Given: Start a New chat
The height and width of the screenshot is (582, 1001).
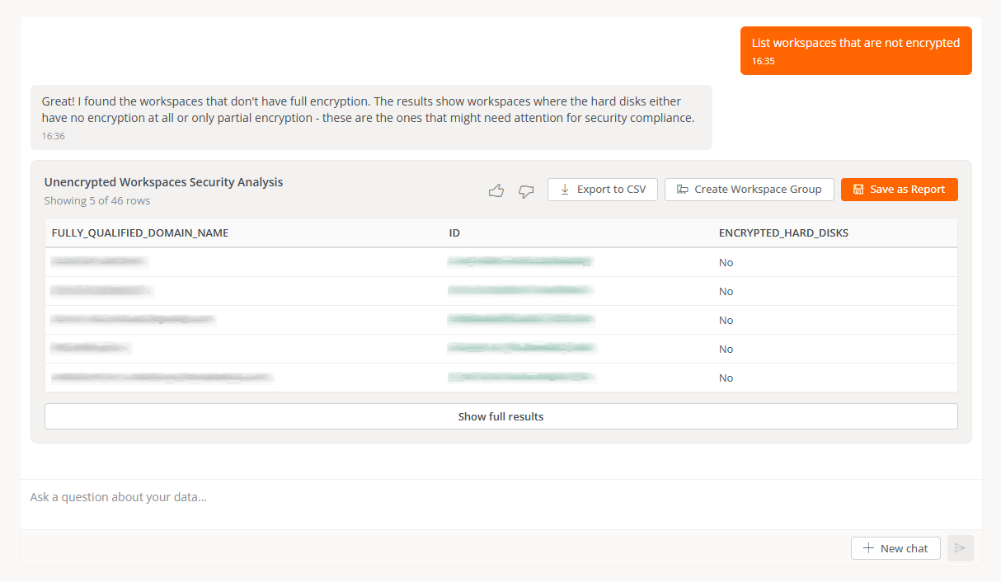Looking at the screenshot, I should 895,548.
